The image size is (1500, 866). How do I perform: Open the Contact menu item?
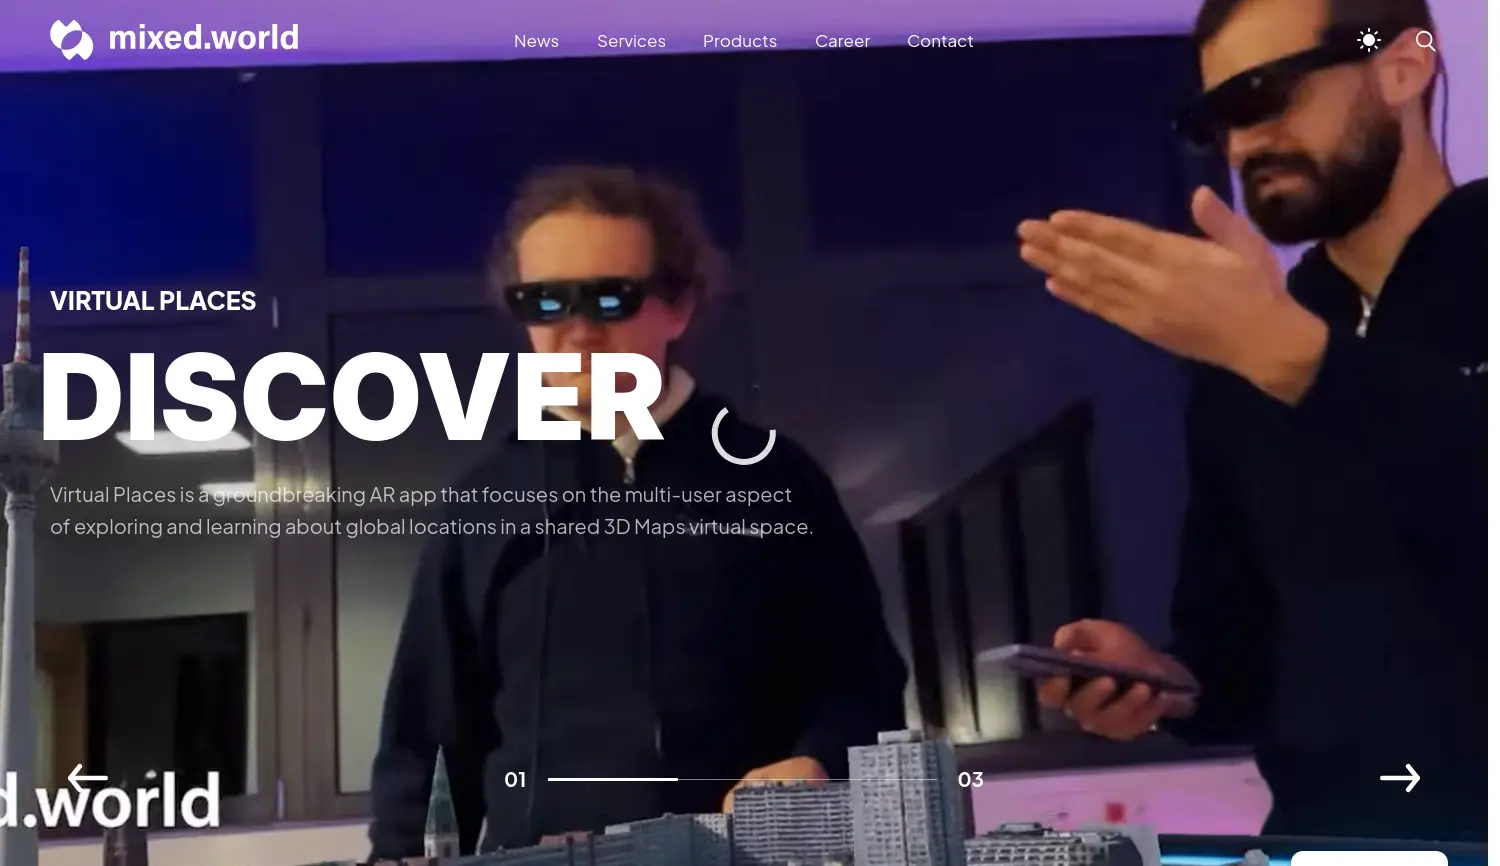939,41
